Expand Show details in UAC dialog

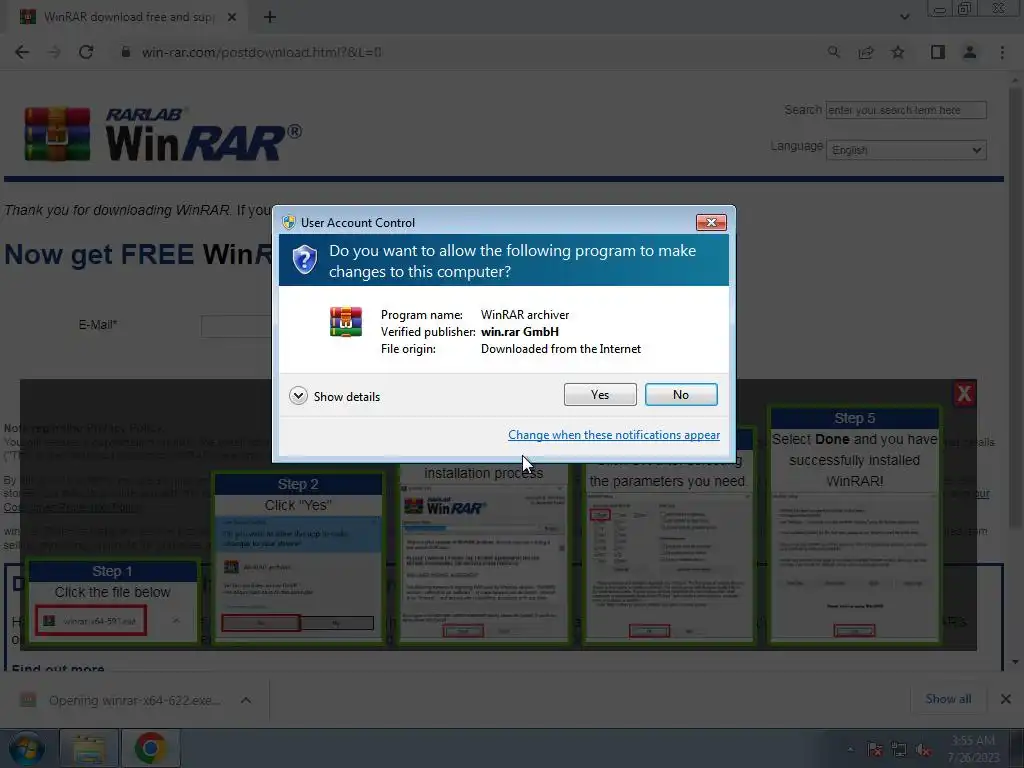click(x=334, y=396)
